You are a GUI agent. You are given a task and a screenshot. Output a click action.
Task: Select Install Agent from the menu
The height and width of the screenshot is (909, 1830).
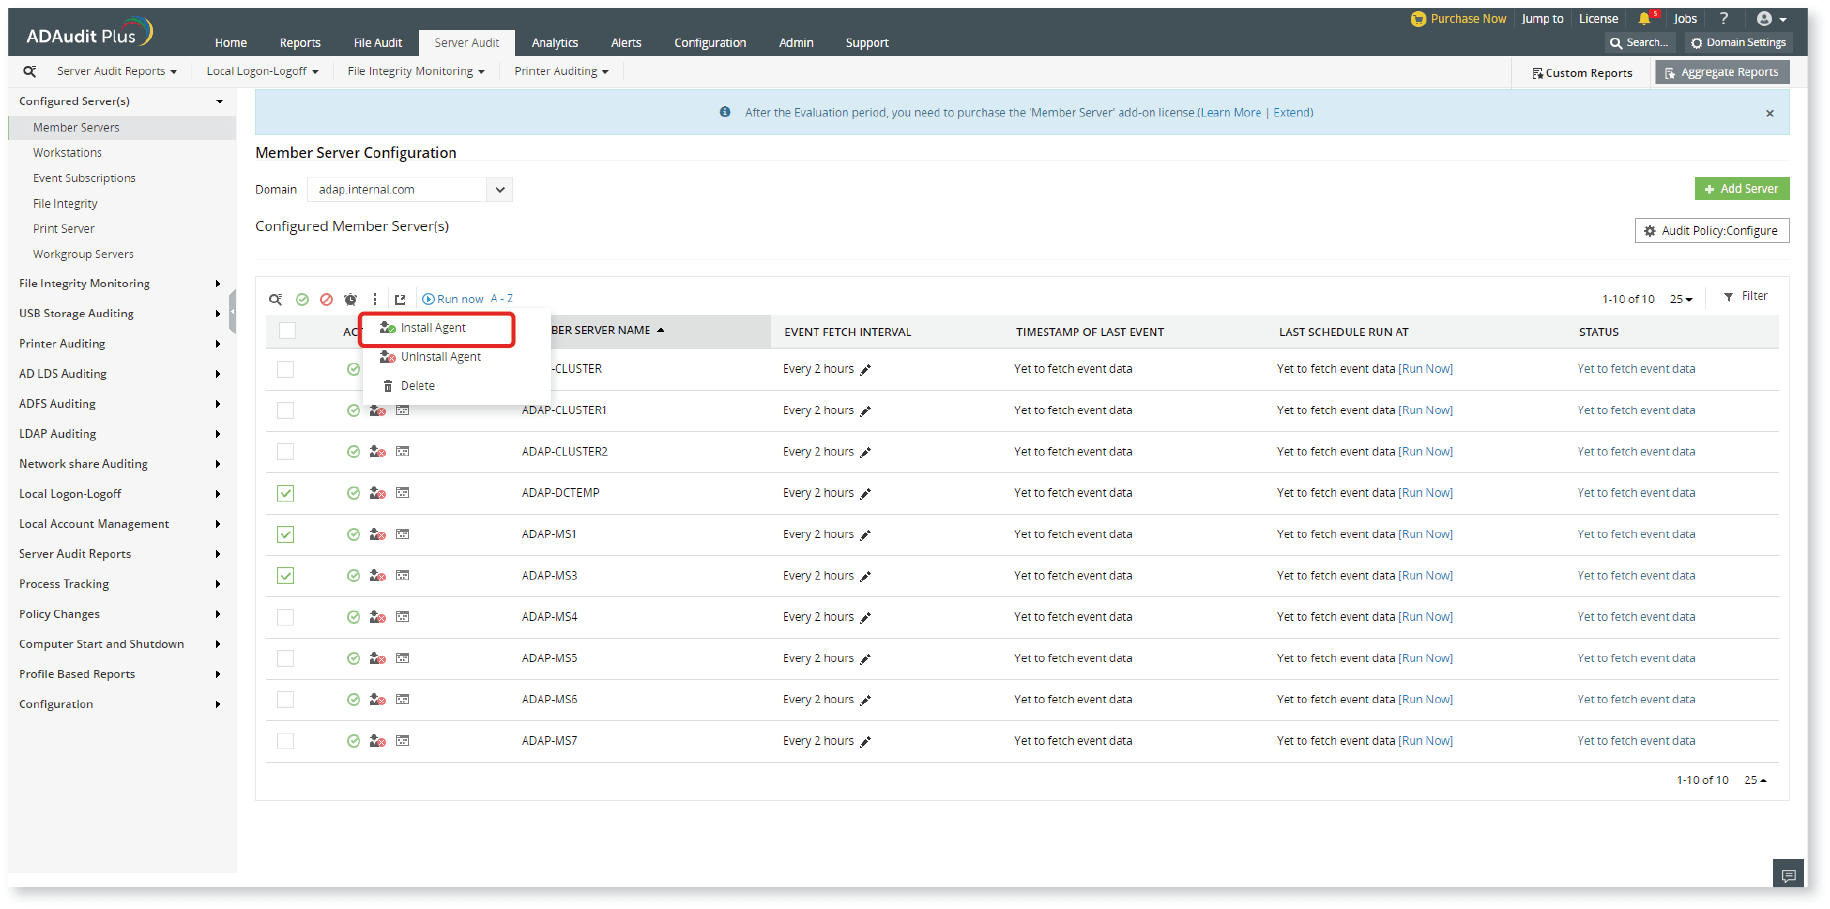433,328
